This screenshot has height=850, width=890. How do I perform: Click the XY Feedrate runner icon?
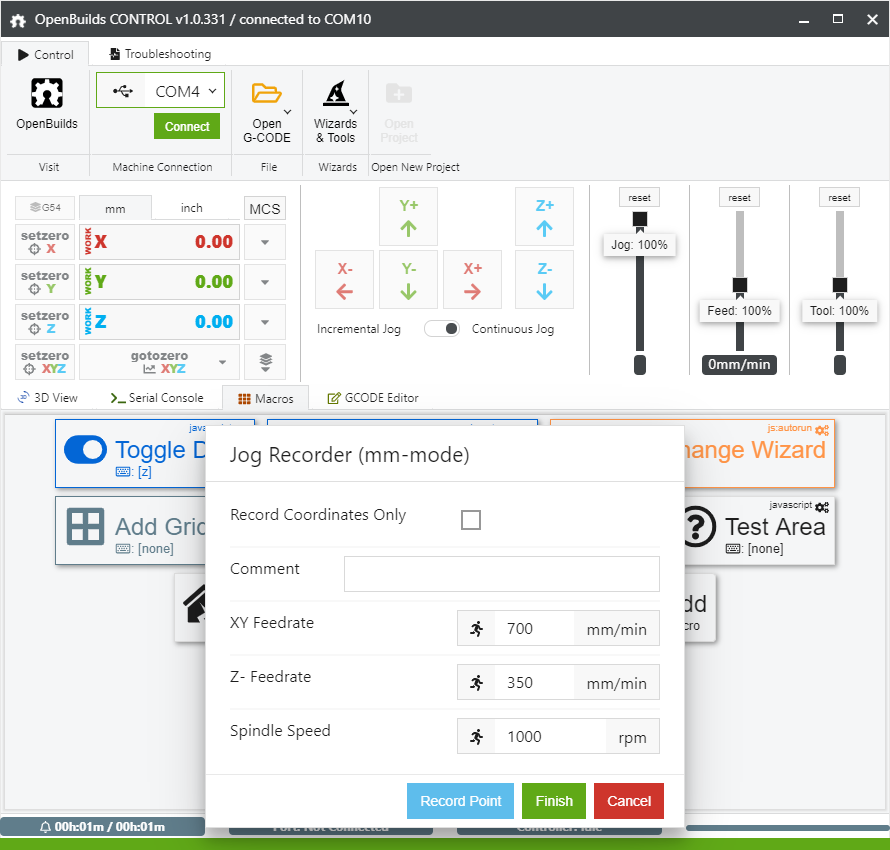click(477, 629)
